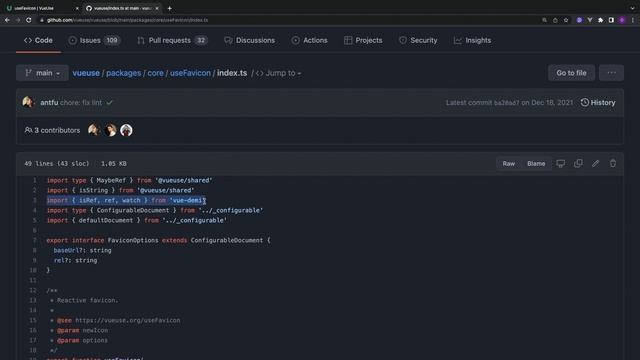The height and width of the screenshot is (360, 640).
Task: View the Raw file
Action: tap(509, 164)
